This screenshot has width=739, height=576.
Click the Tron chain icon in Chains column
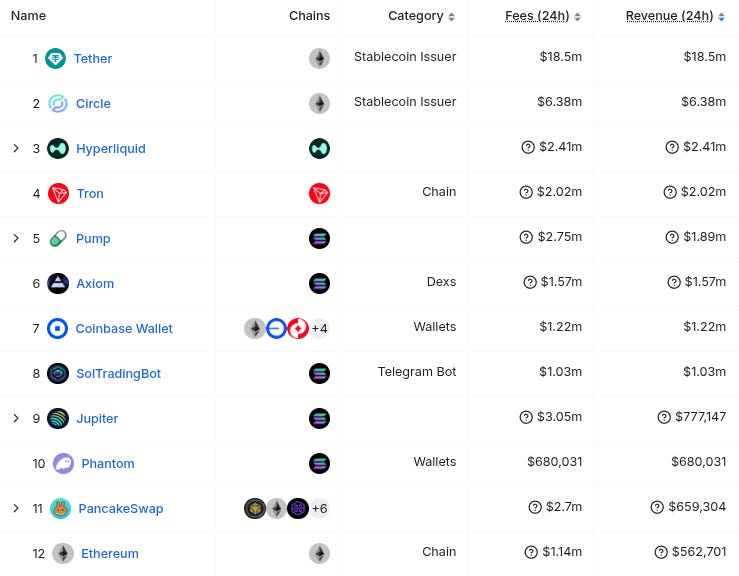click(x=320, y=194)
